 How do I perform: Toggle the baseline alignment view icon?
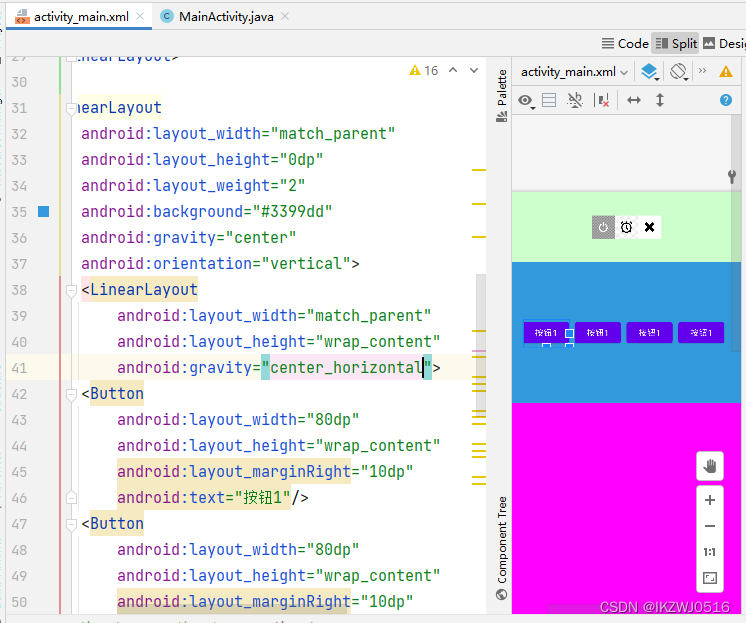(x=549, y=100)
